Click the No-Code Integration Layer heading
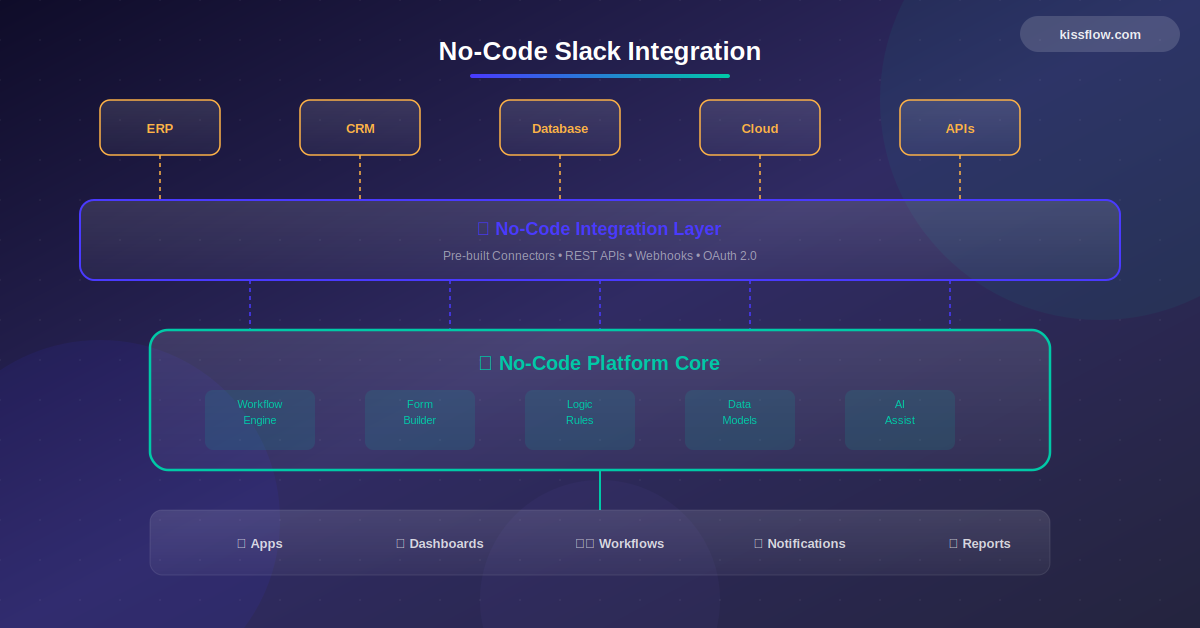Screen dimensions: 1200x628 tap(599, 229)
